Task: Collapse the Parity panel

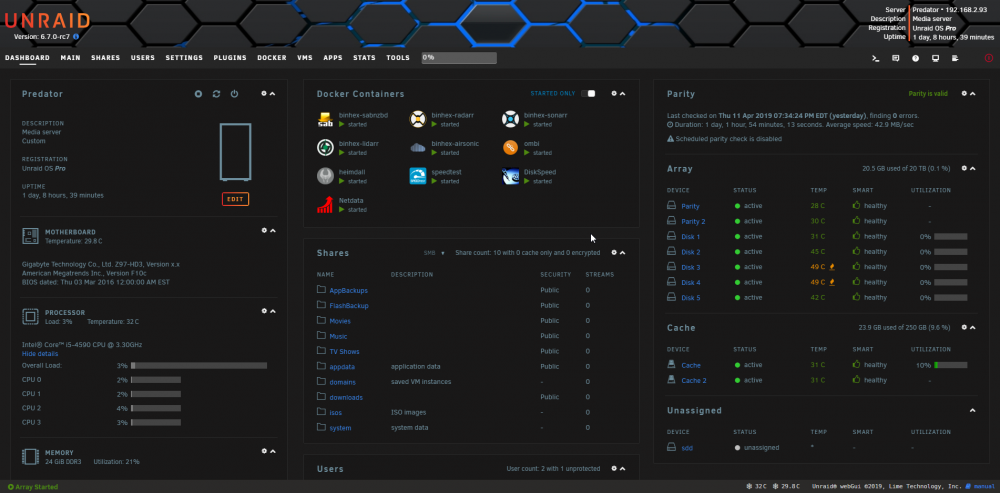Action: 973,94
